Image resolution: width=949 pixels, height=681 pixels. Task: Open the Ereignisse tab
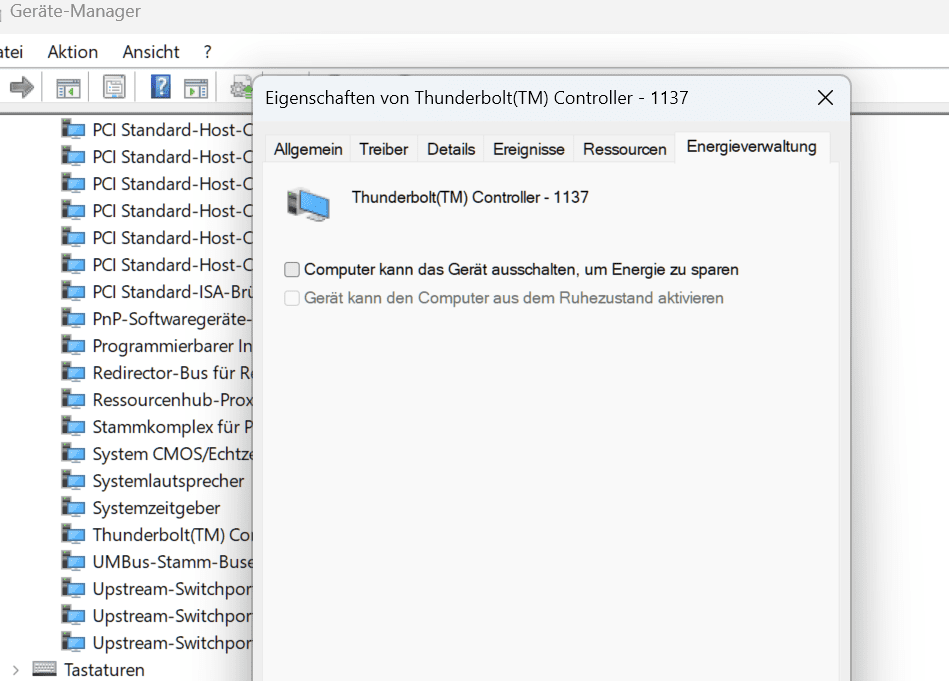coord(528,149)
